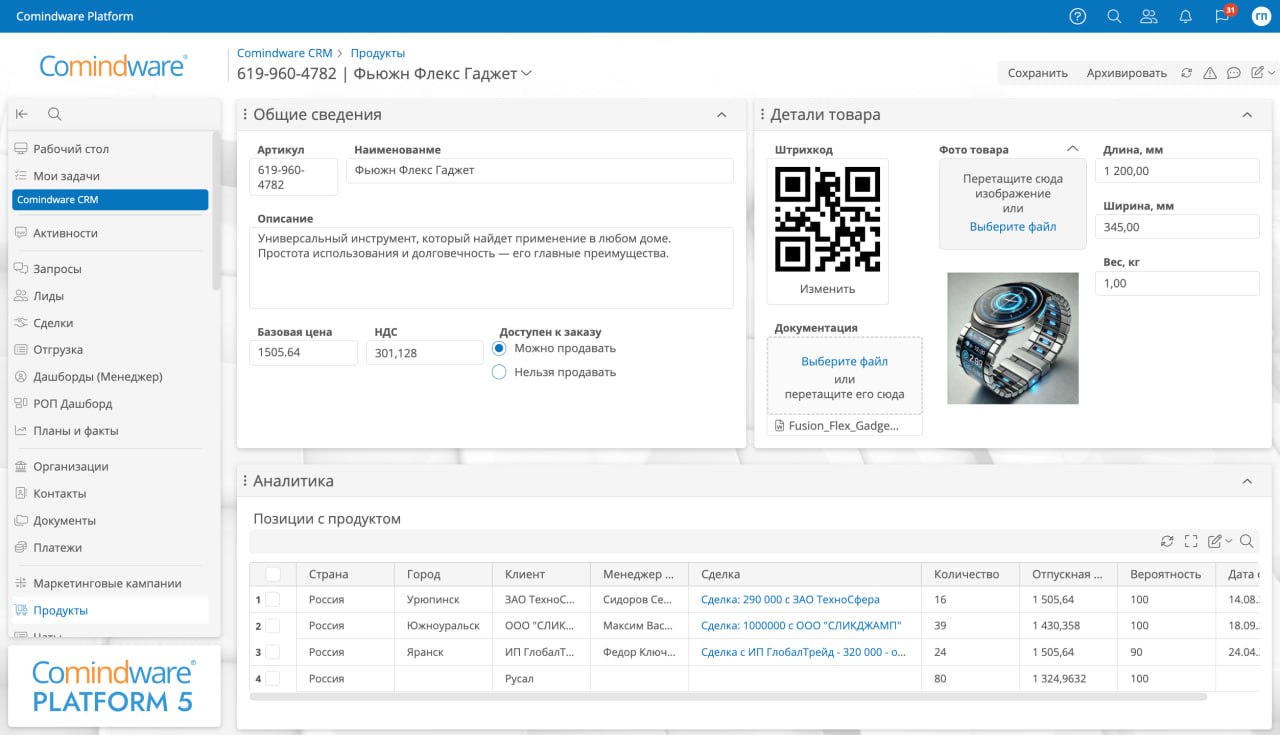Open the Fusion_Flex_Gadge... attached document

(845, 425)
